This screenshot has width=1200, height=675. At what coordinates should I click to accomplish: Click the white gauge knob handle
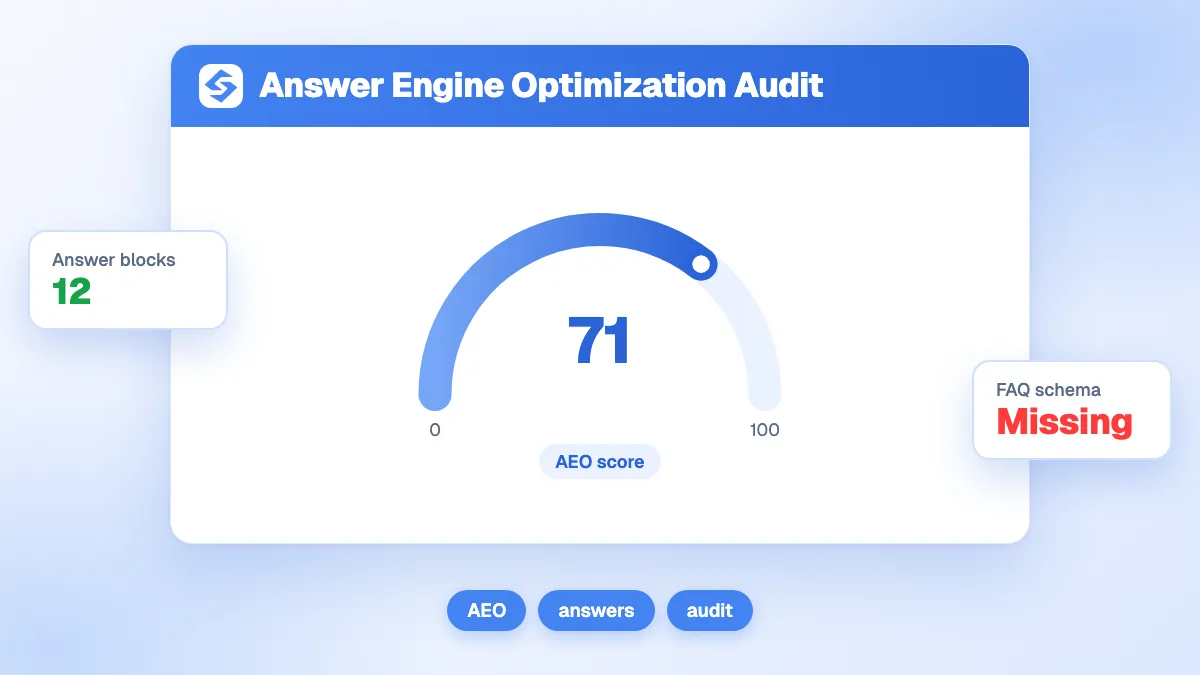pyautogui.click(x=701, y=264)
